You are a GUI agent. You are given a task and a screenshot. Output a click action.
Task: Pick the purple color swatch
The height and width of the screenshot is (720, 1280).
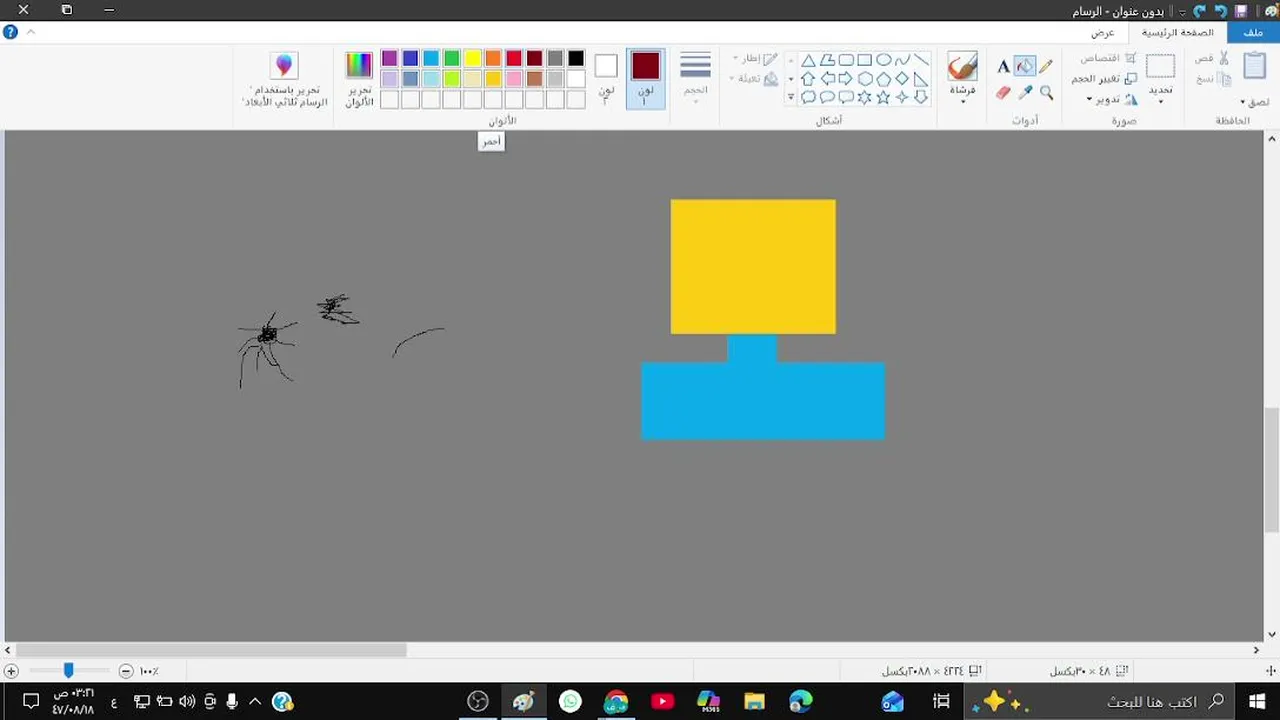(389, 59)
